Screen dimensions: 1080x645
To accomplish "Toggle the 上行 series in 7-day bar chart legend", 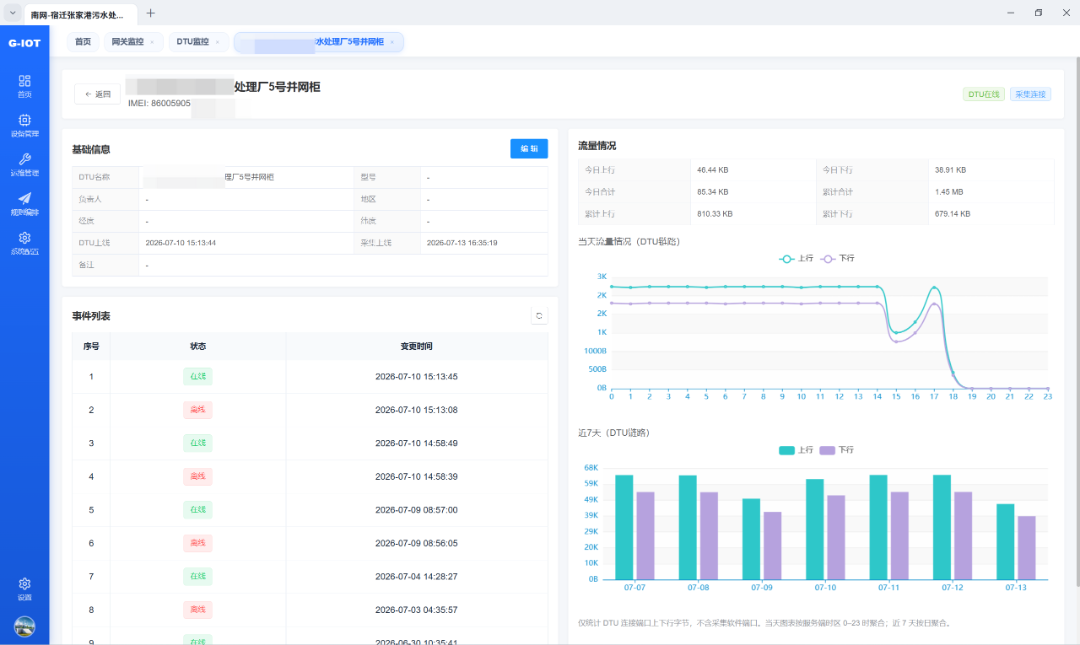I will (x=796, y=450).
